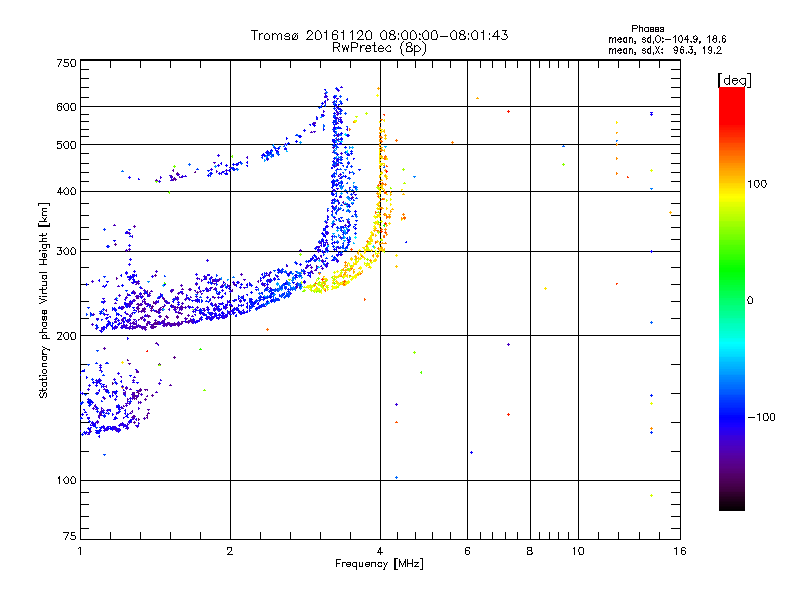Click the 'mean, sd,O:-104.9, 18.6' statistic
800x600 pixels.
(x=667, y=39)
